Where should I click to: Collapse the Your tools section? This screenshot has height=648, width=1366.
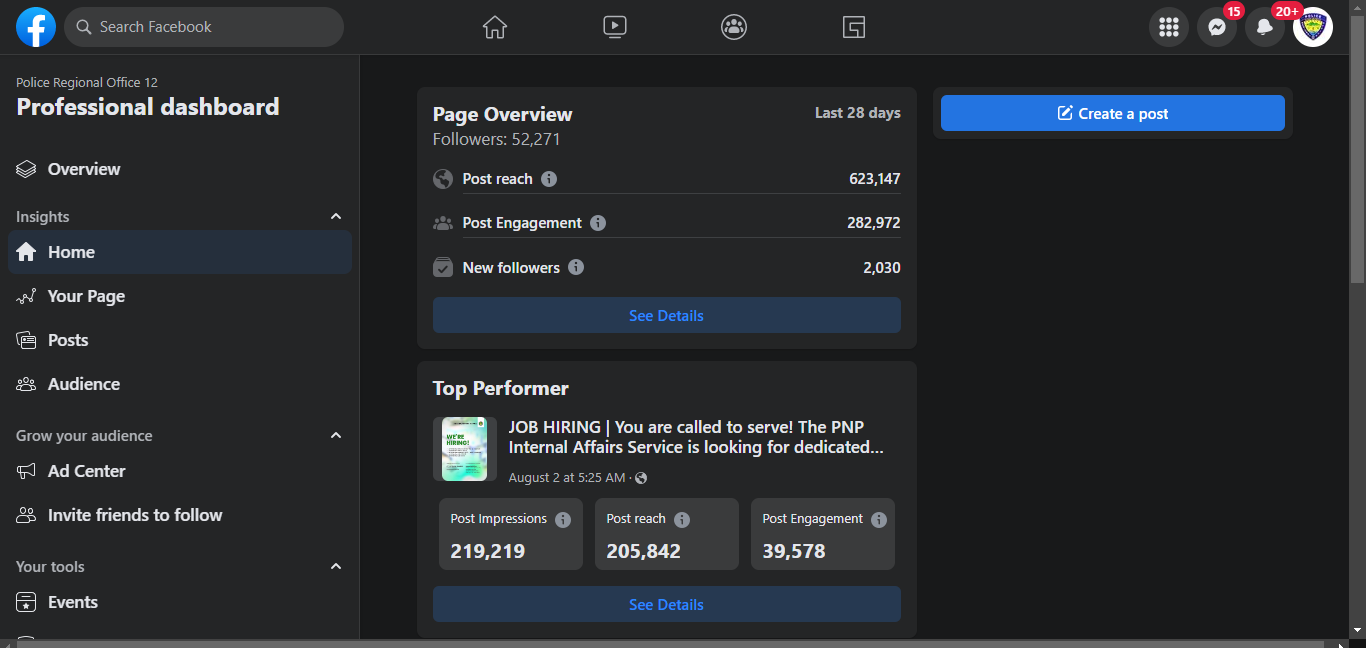coord(336,567)
